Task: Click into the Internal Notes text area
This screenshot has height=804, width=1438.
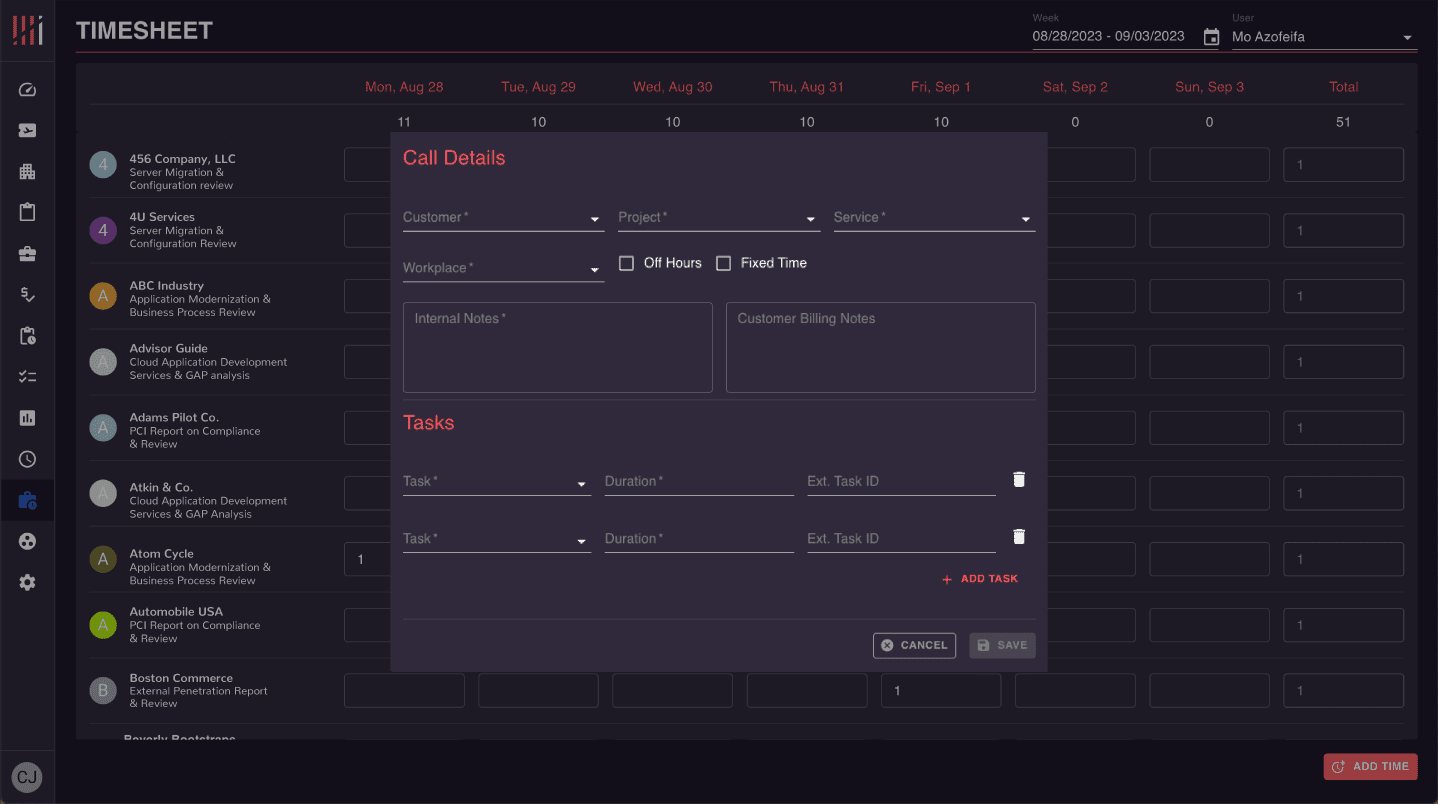Action: click(557, 350)
